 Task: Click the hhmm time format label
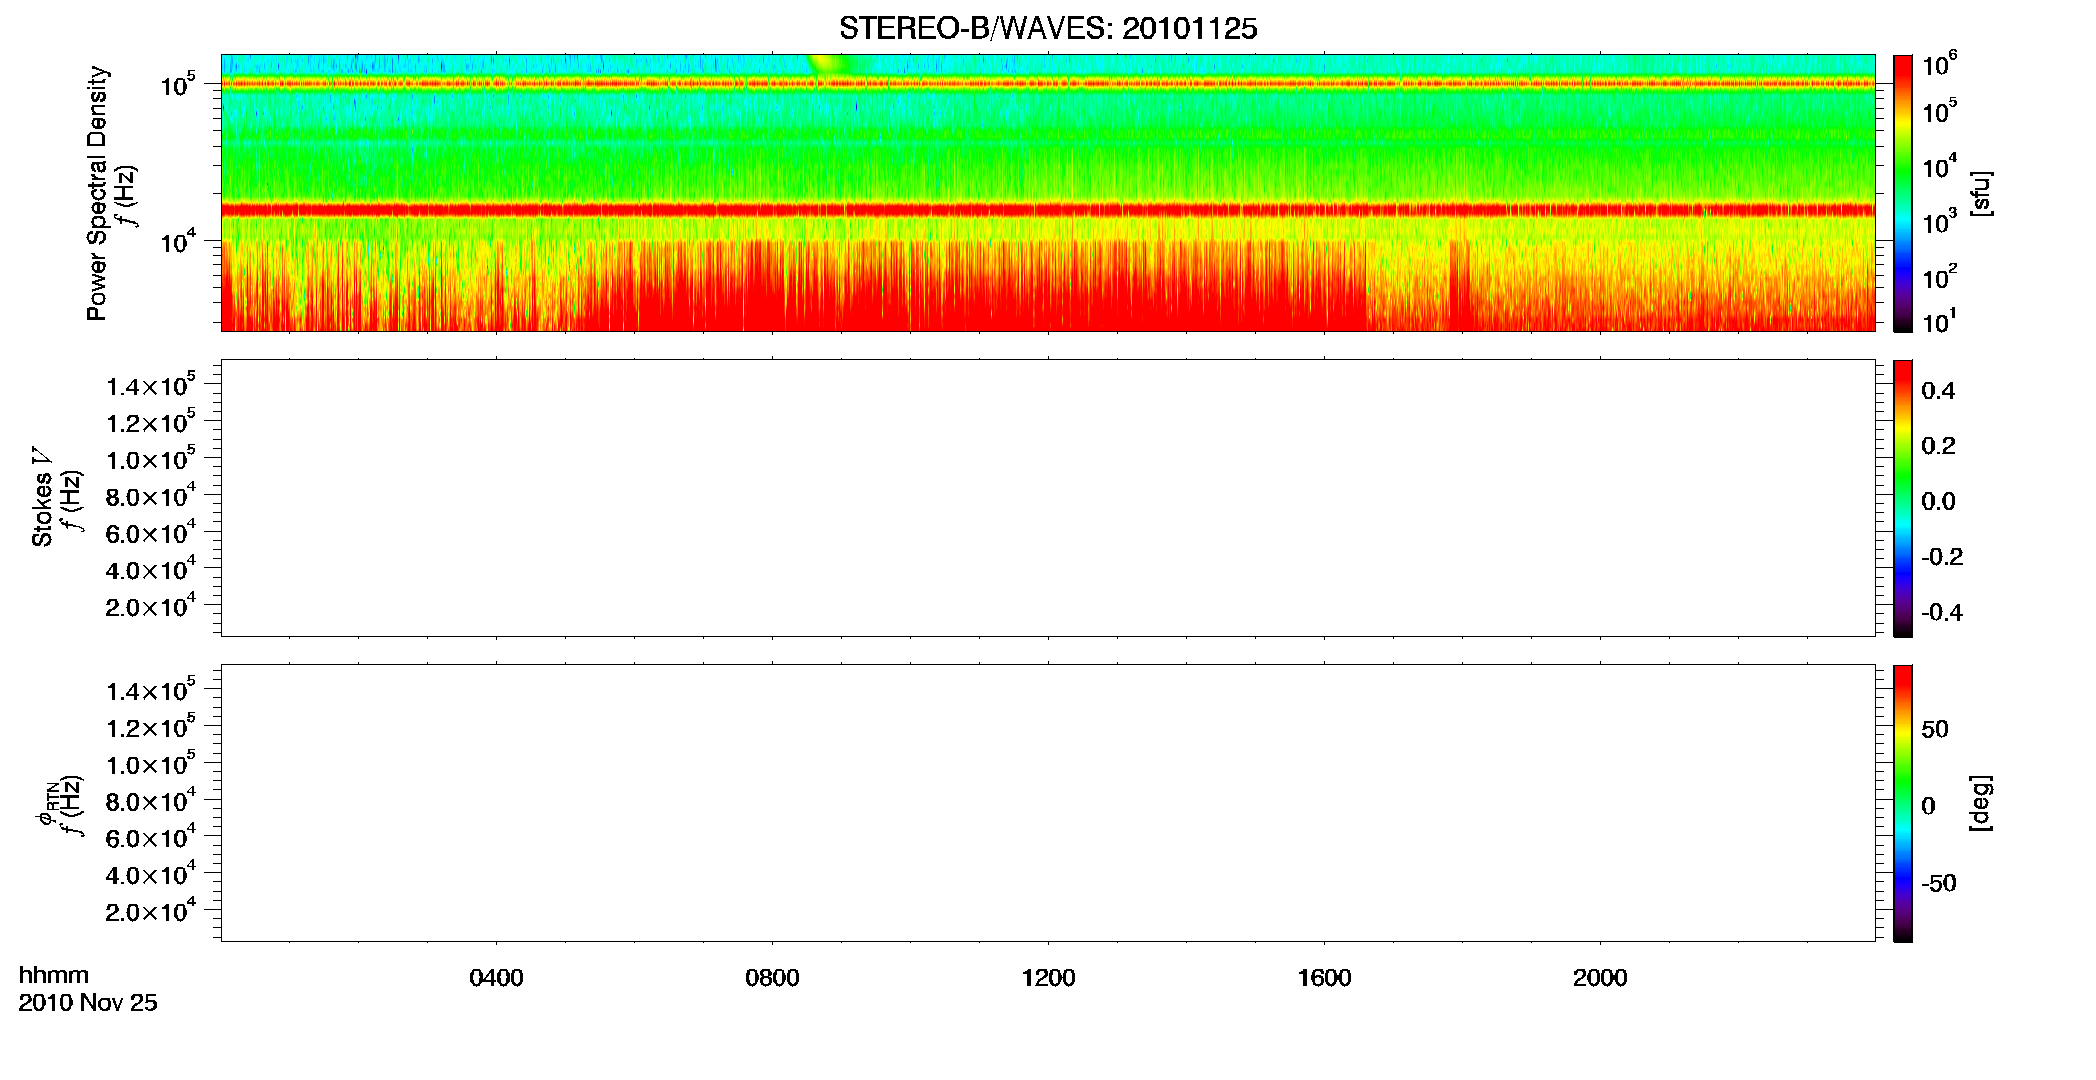click(54, 976)
